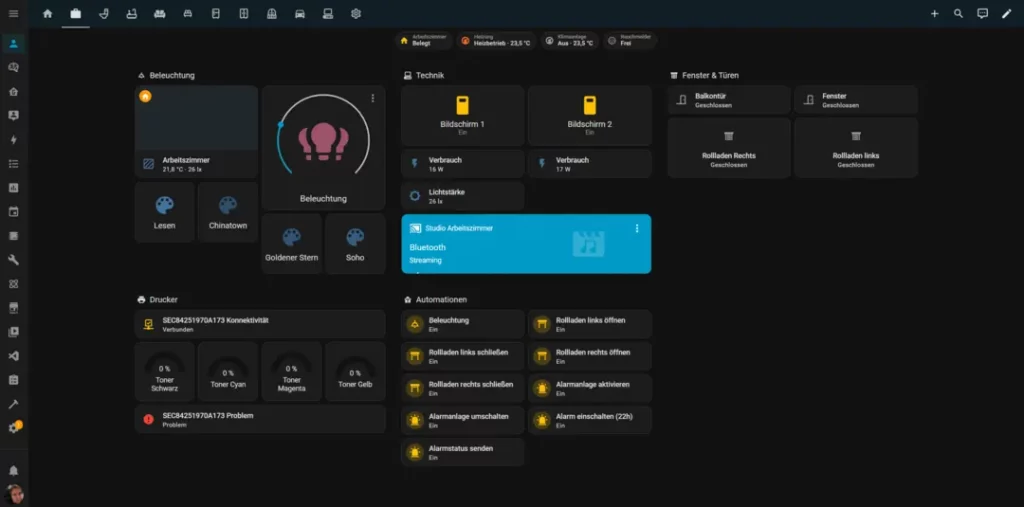This screenshot has width=1024, height=507.
Task: Activate the Soho light scene
Action: point(355,244)
